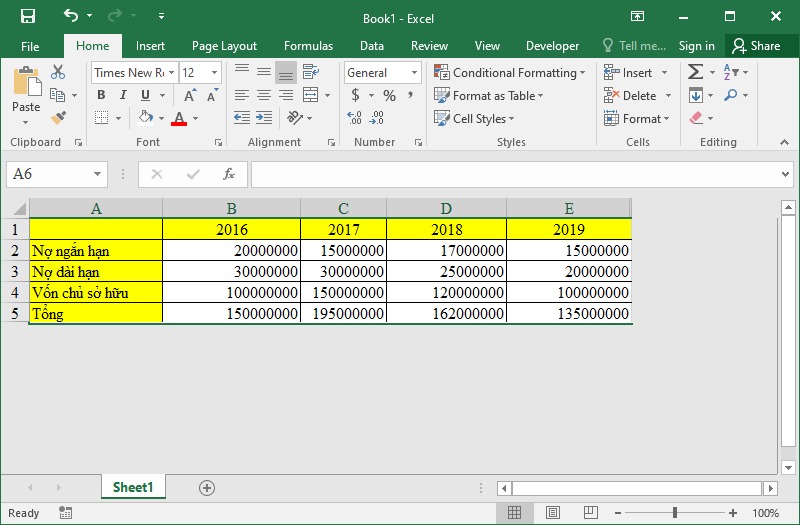Image resolution: width=800 pixels, height=525 pixels.
Task: Click the Paste button
Action: point(26,95)
